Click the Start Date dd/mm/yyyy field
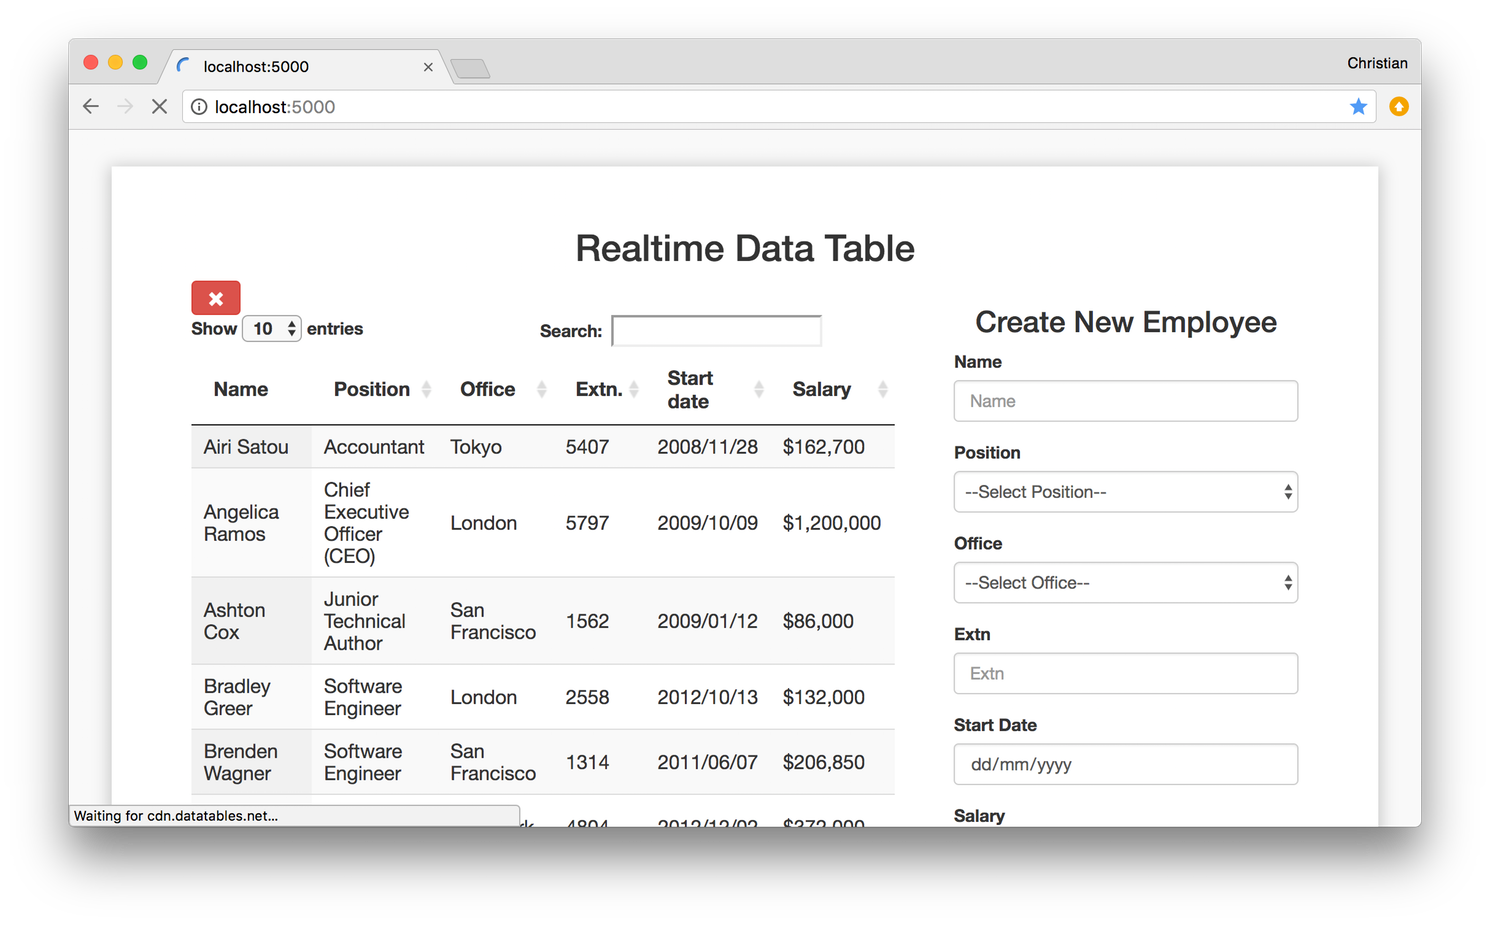 [x=1126, y=764]
